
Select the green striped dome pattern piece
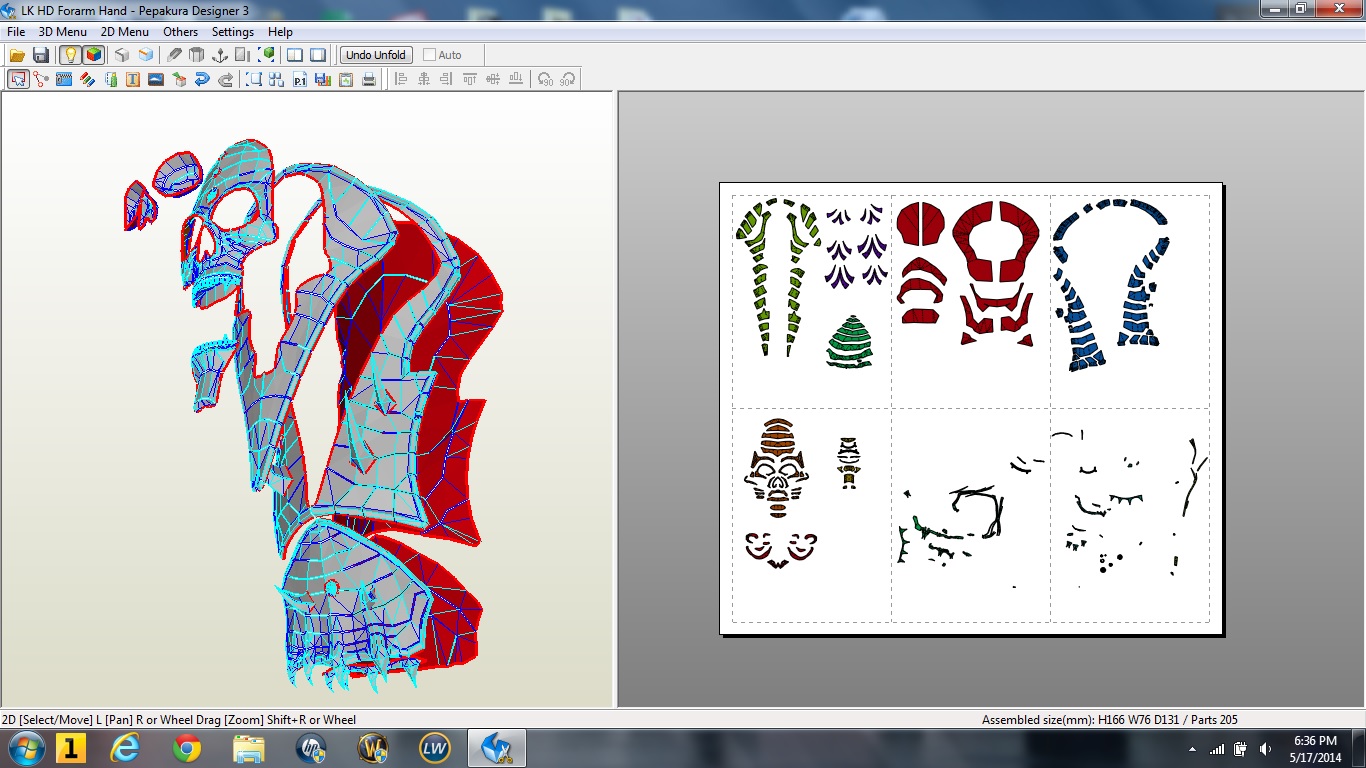click(x=849, y=341)
